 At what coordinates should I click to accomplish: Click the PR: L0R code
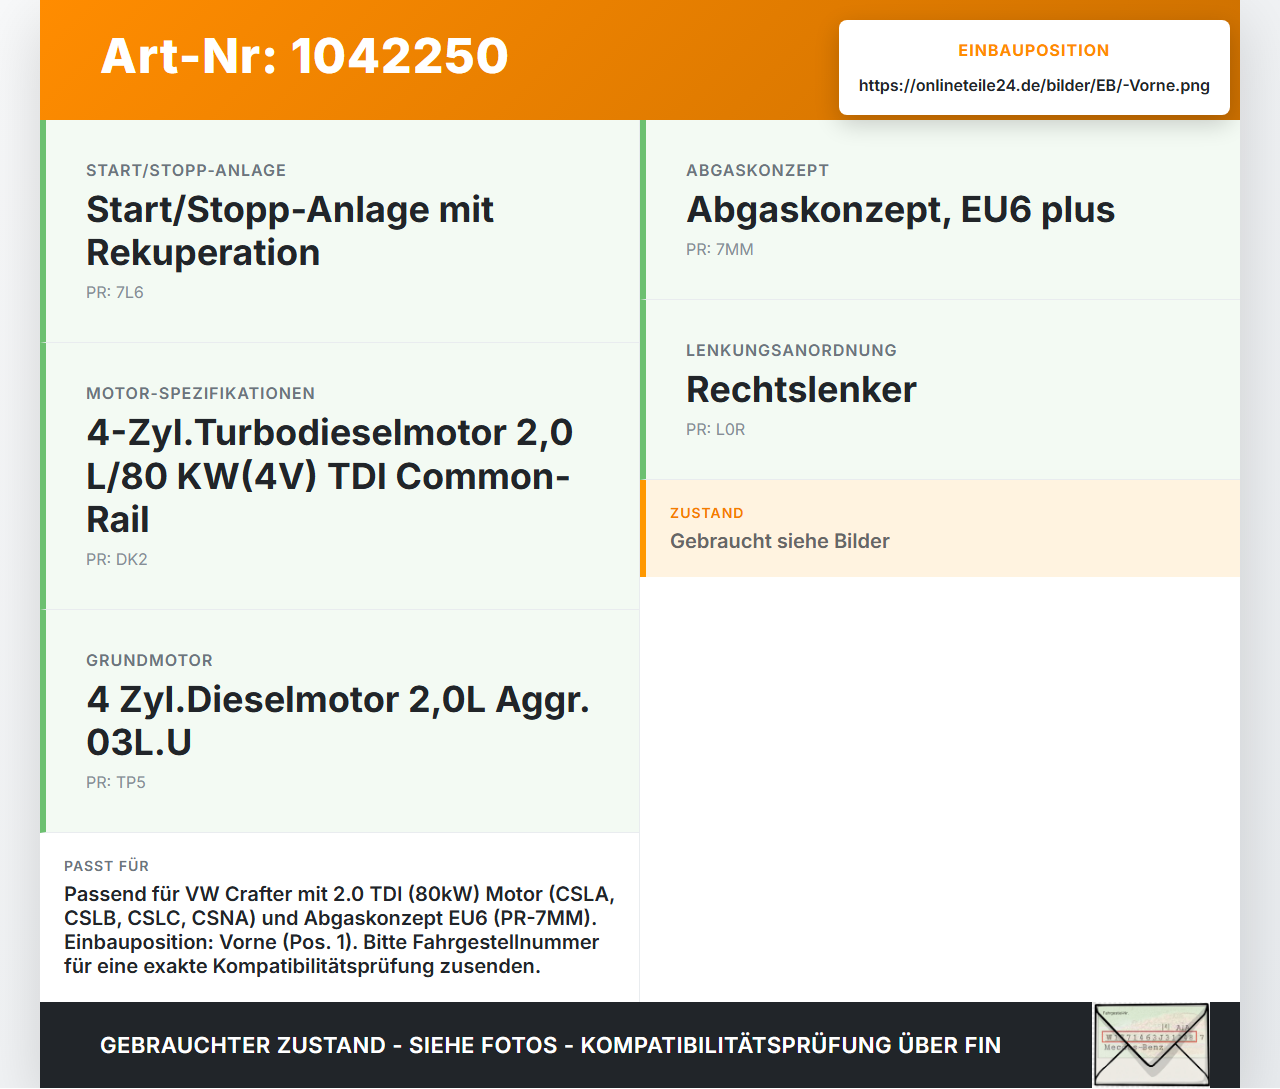coord(716,429)
